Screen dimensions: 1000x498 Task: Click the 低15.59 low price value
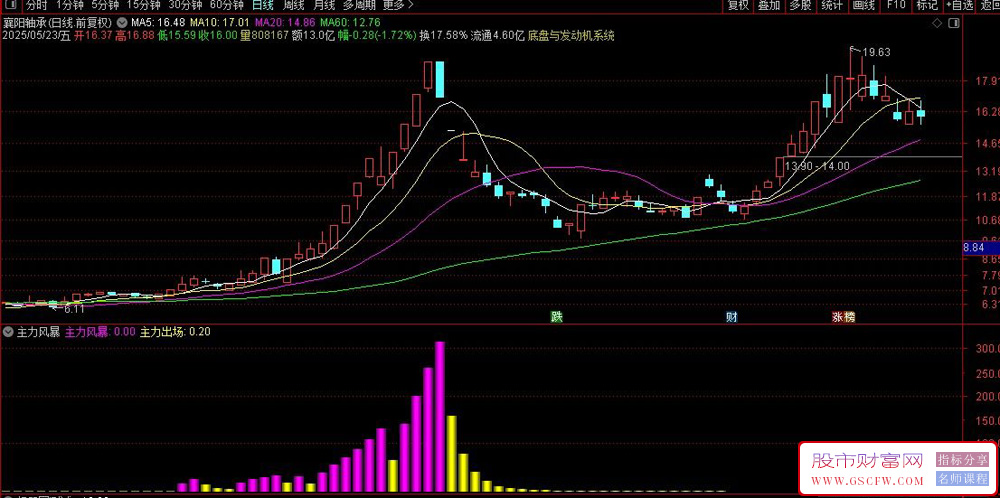click(x=176, y=36)
